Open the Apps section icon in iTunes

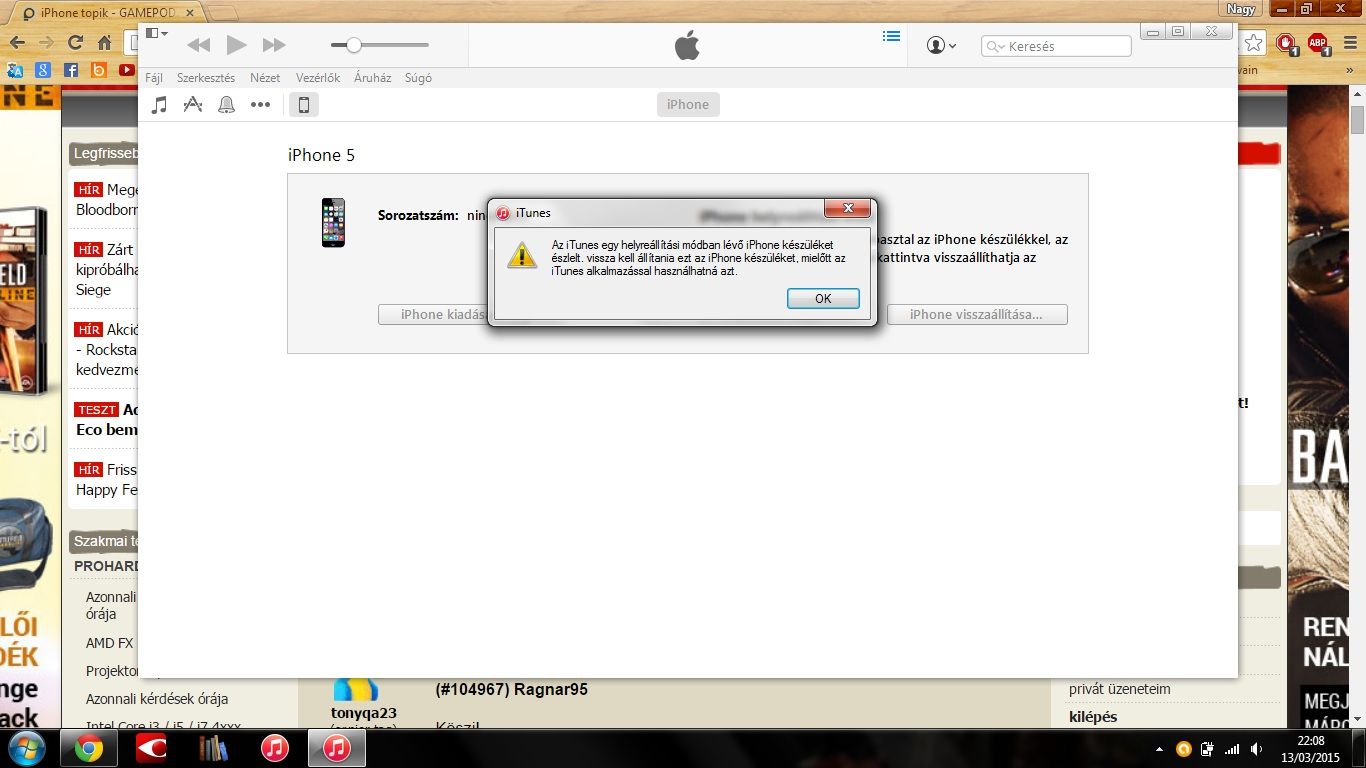coord(193,105)
